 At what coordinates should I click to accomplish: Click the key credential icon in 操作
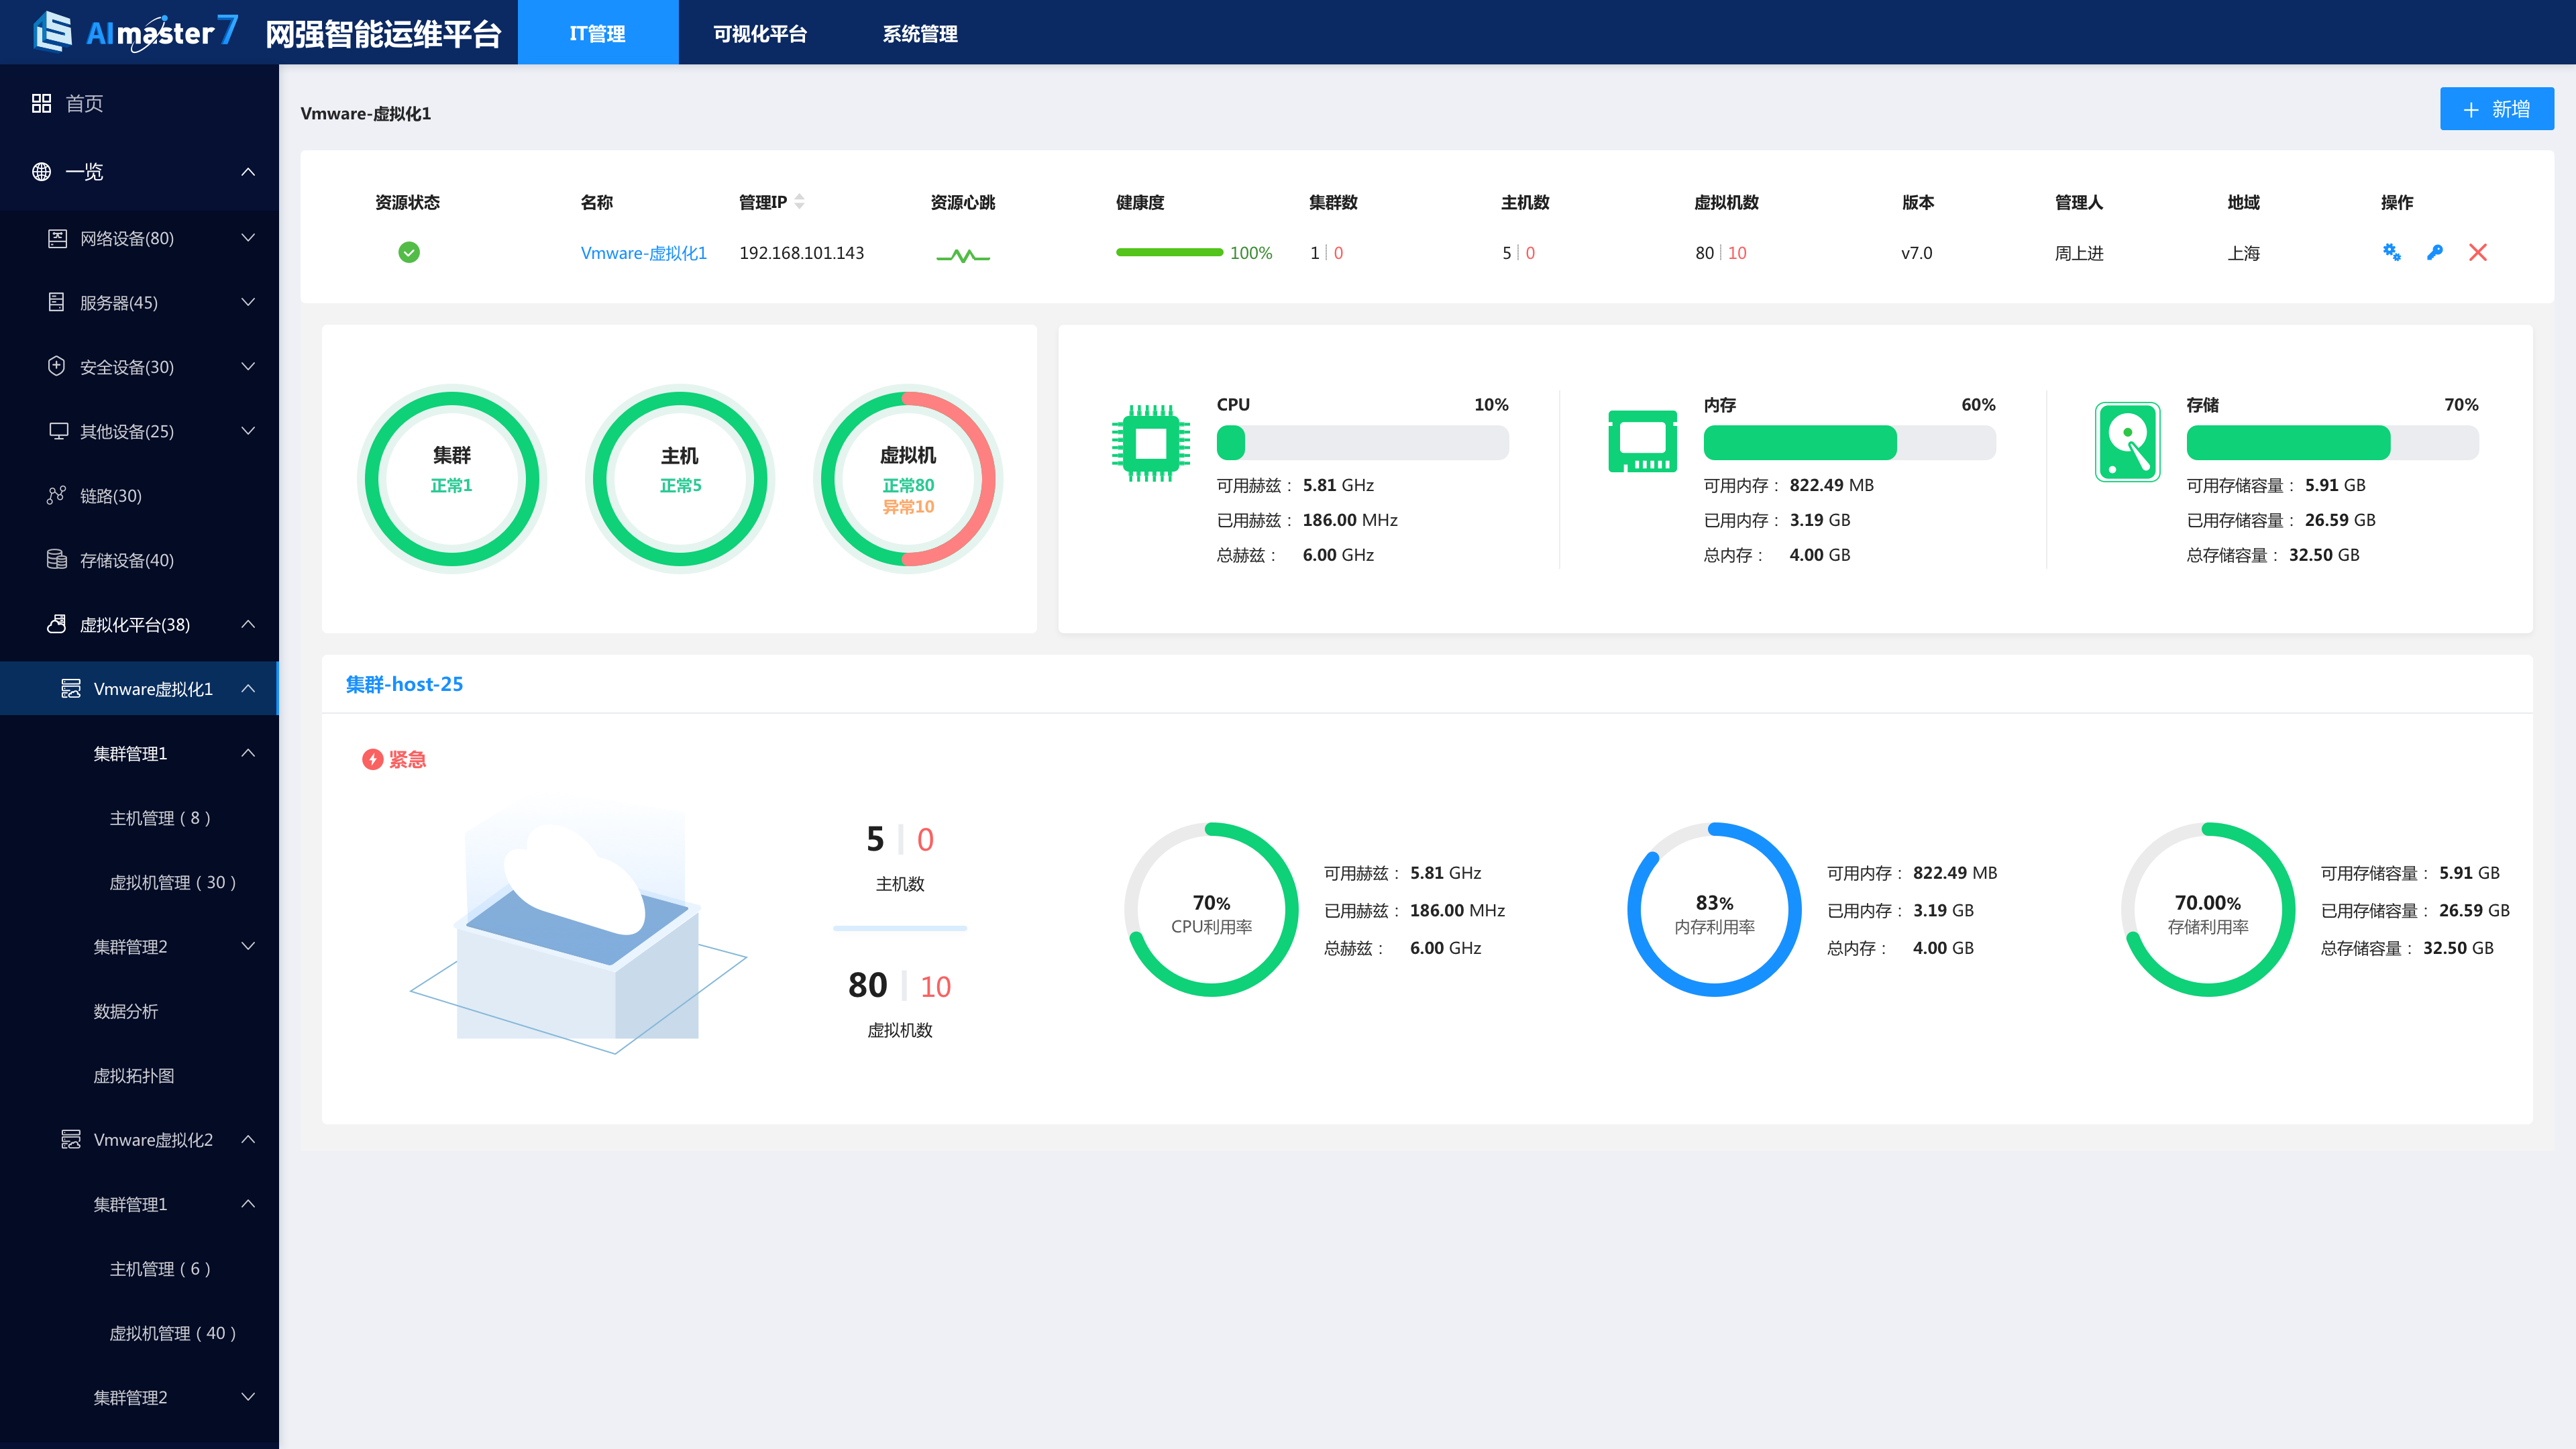(2435, 252)
